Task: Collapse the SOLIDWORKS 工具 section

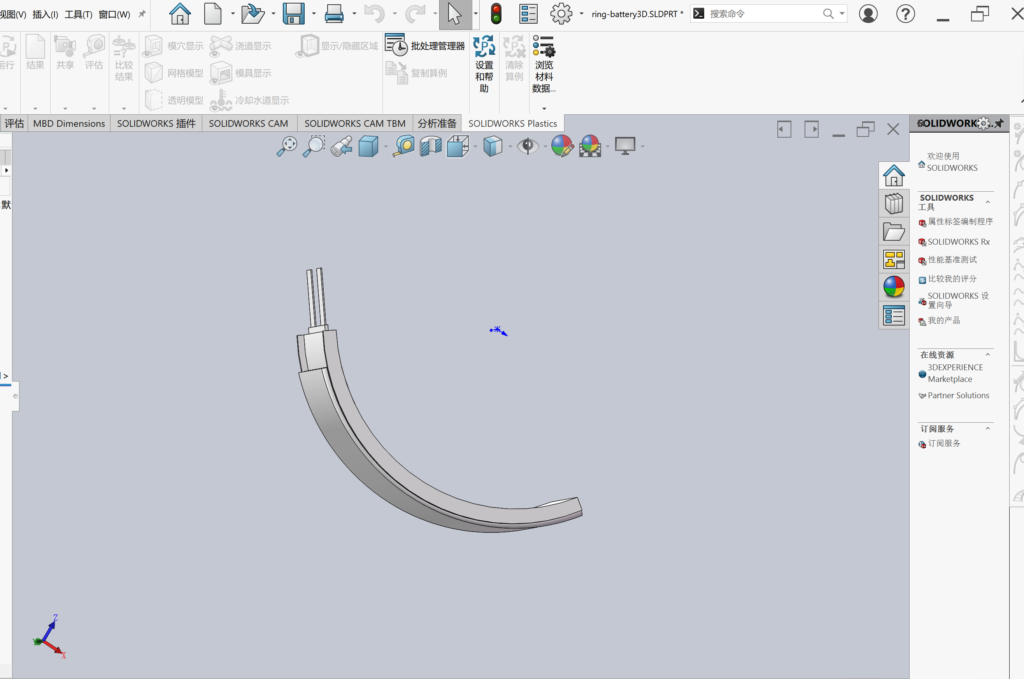Action: click(988, 201)
